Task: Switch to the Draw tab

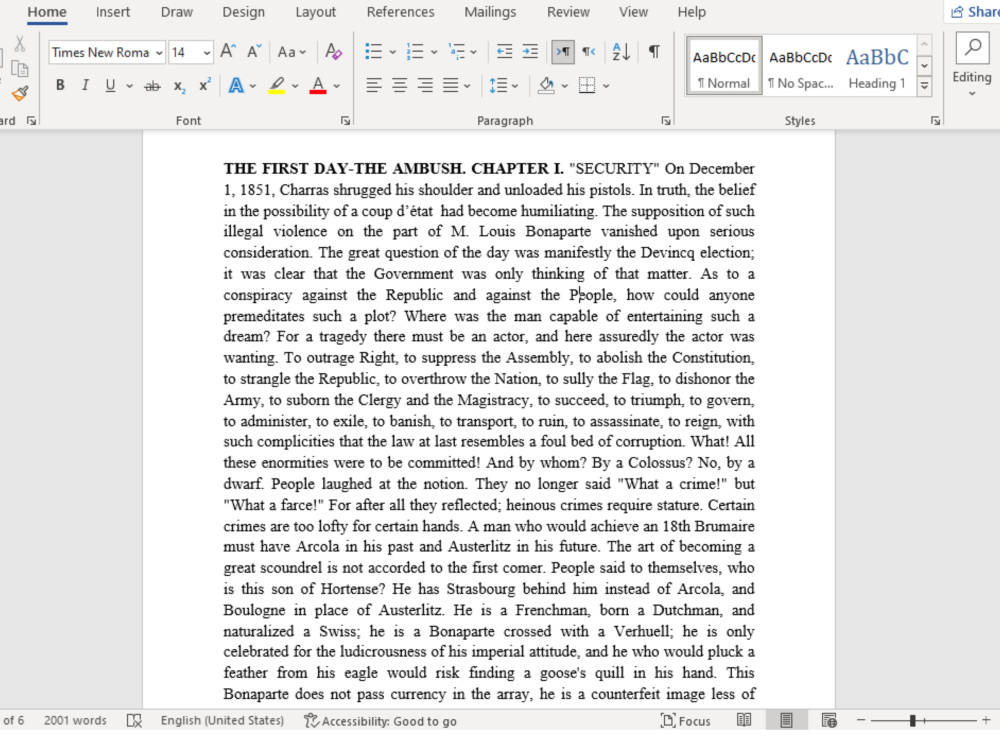Action: [177, 12]
